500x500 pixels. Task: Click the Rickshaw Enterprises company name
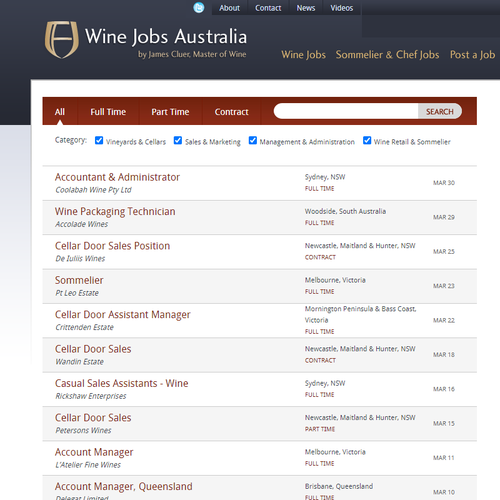coord(91,396)
